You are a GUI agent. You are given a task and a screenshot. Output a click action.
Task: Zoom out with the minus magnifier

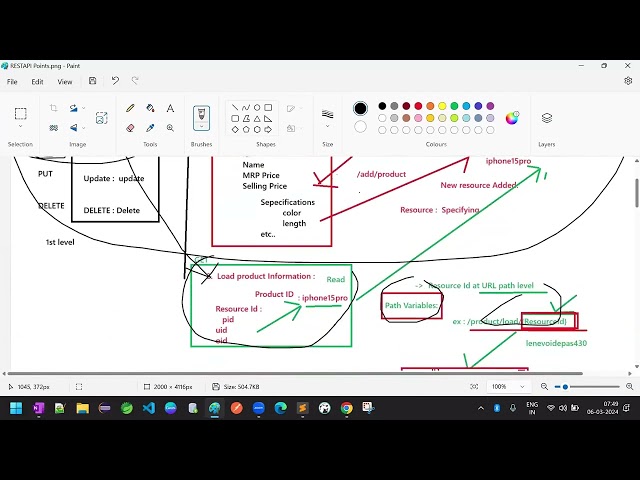point(544,386)
